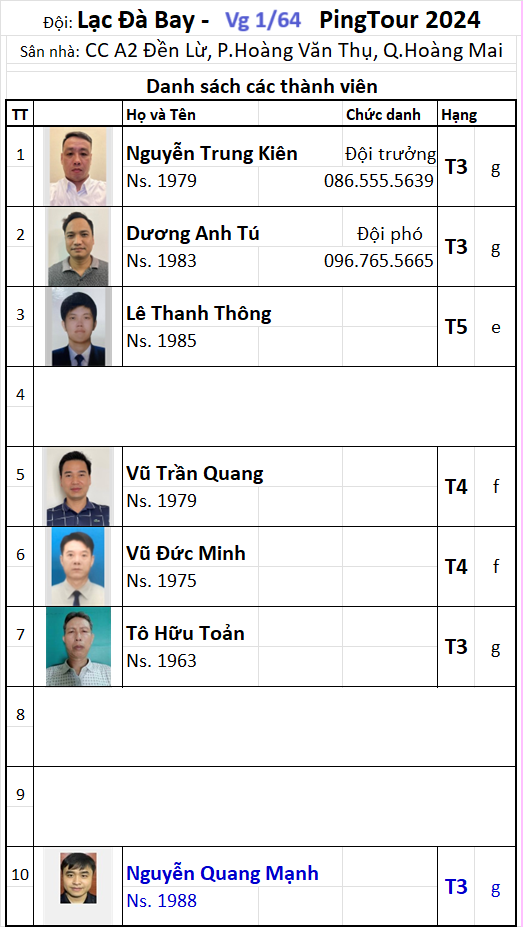Click the Họ và Tên column header

(x=161, y=115)
